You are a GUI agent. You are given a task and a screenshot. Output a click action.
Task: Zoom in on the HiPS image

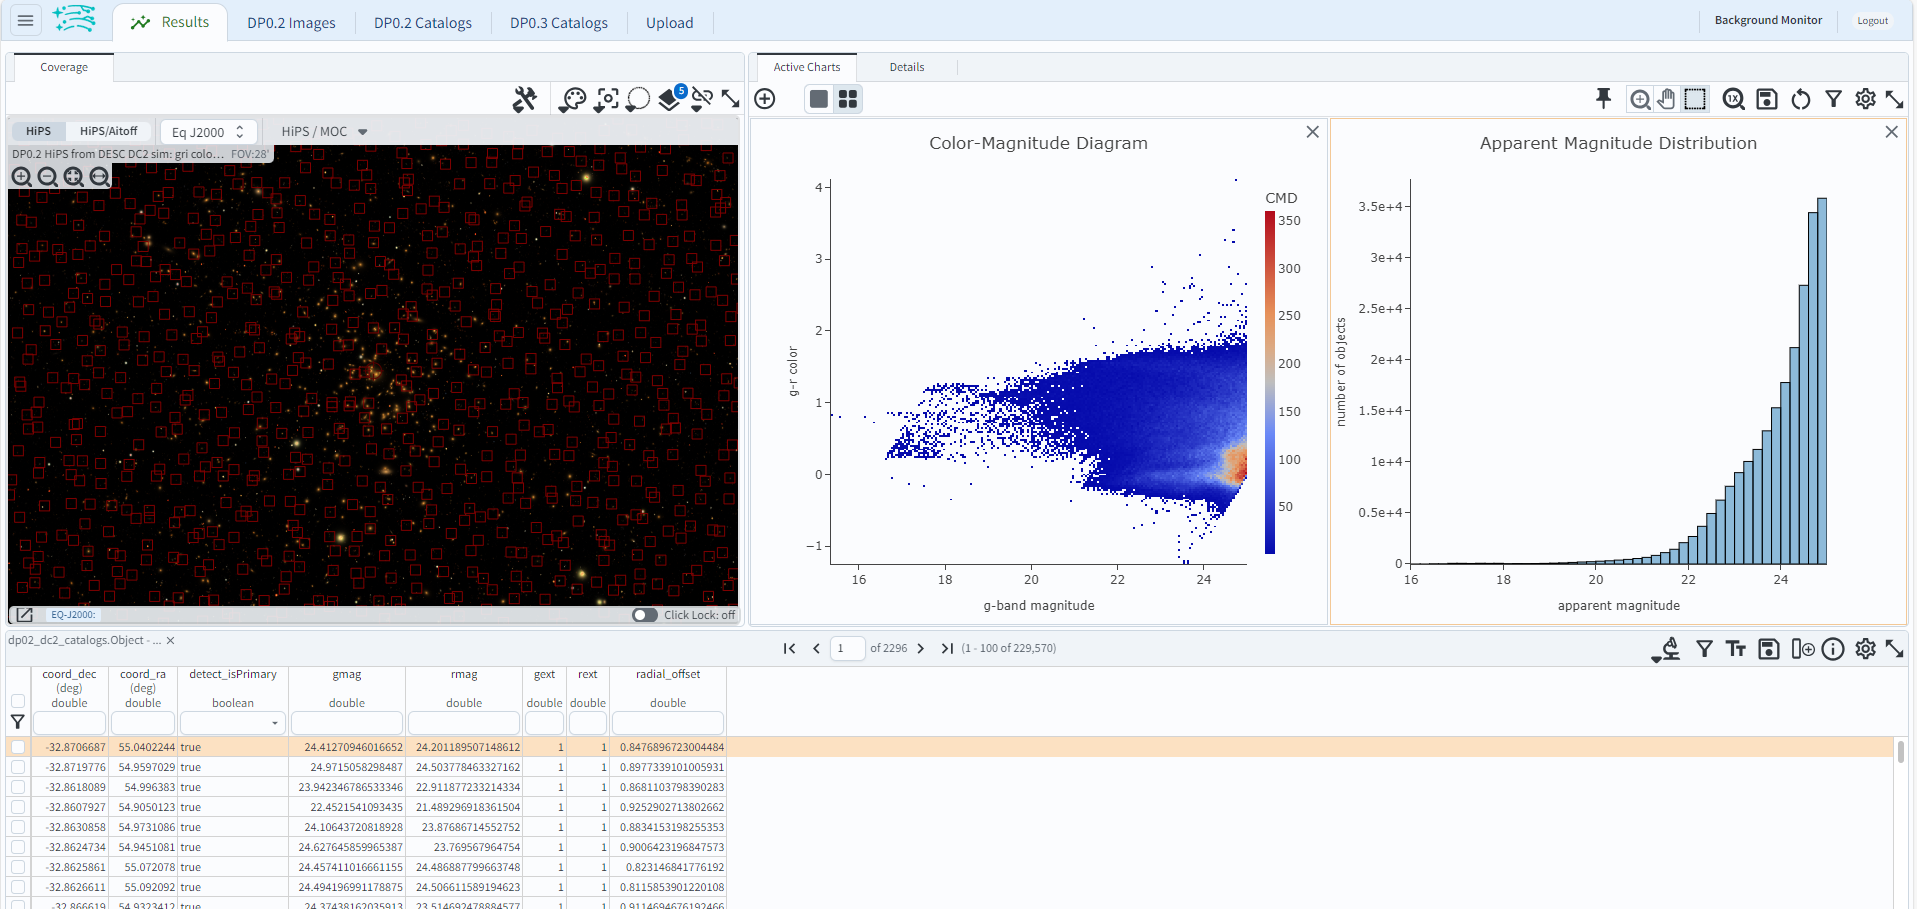coord(21,177)
